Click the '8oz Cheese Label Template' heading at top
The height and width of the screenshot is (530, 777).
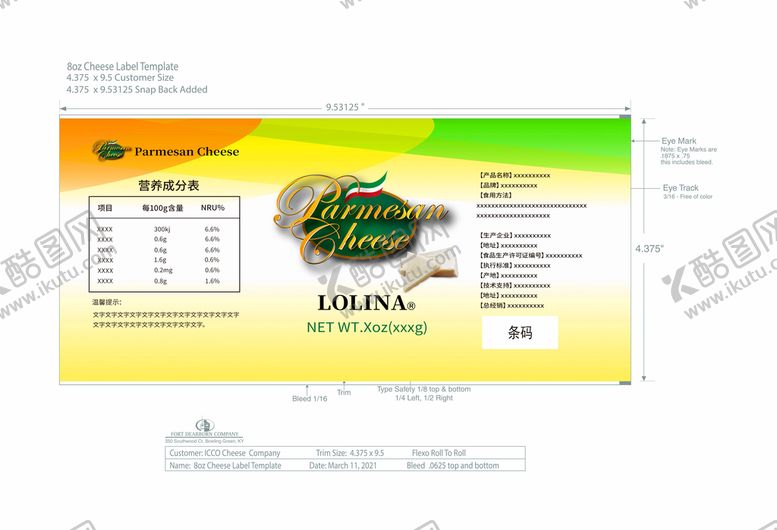[122, 66]
